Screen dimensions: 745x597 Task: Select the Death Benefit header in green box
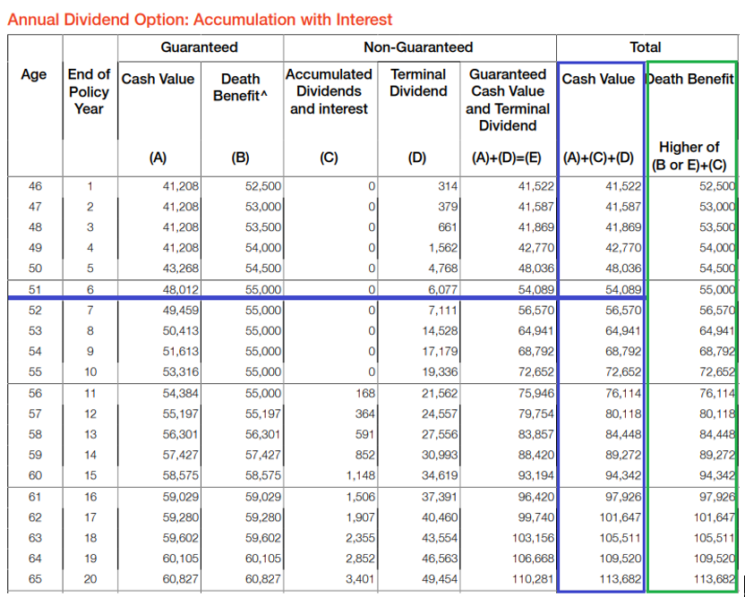[x=691, y=79]
